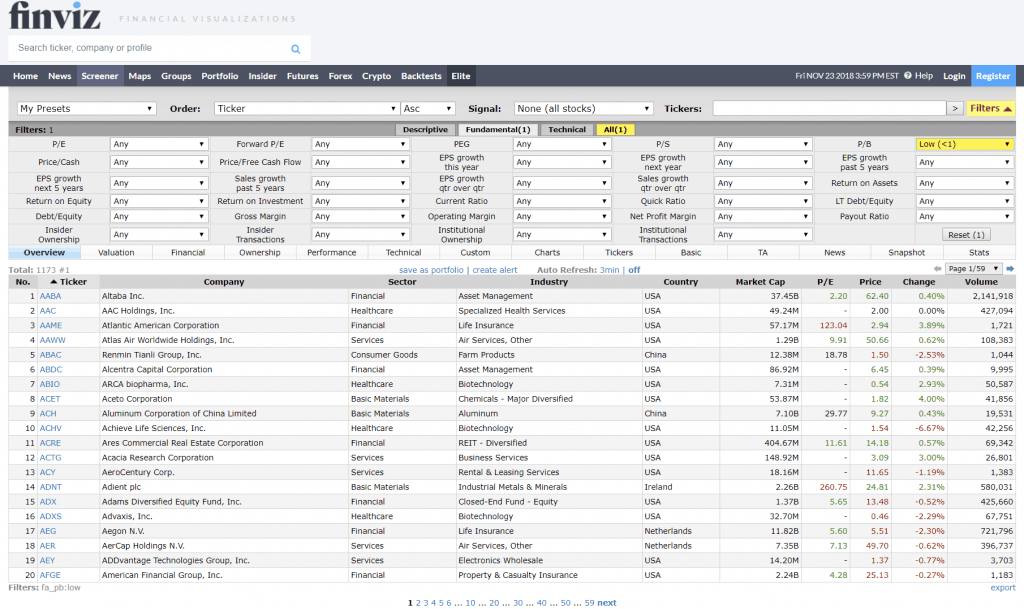This screenshot has width=1024, height=609.
Task: Switch to the Charts view tab
Action: pos(547,253)
